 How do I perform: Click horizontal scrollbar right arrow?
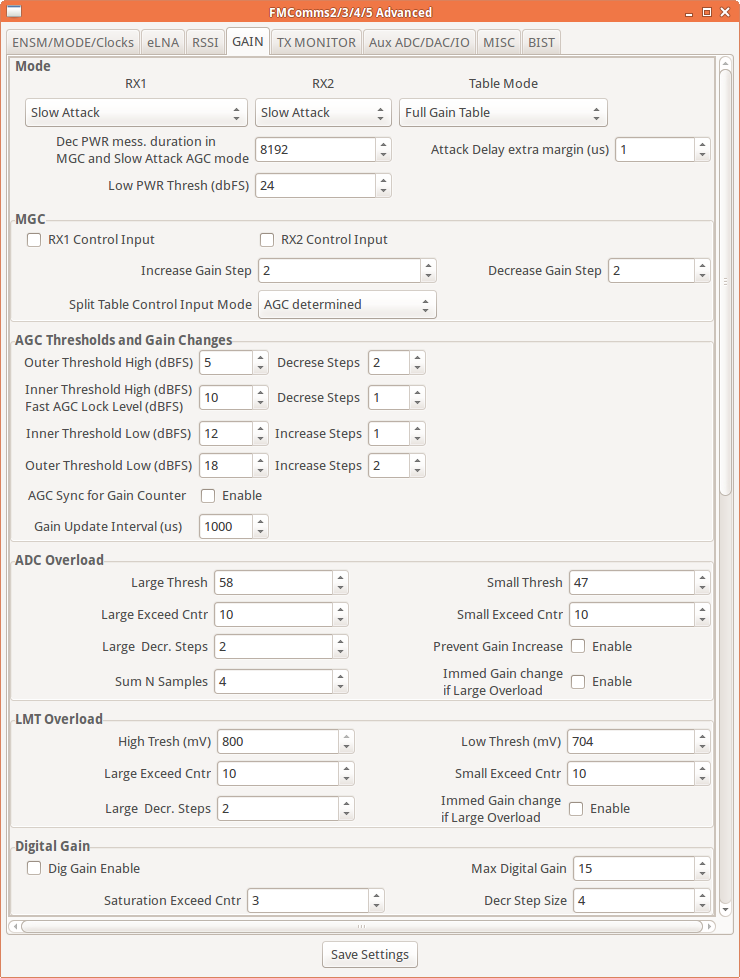(x=709, y=926)
